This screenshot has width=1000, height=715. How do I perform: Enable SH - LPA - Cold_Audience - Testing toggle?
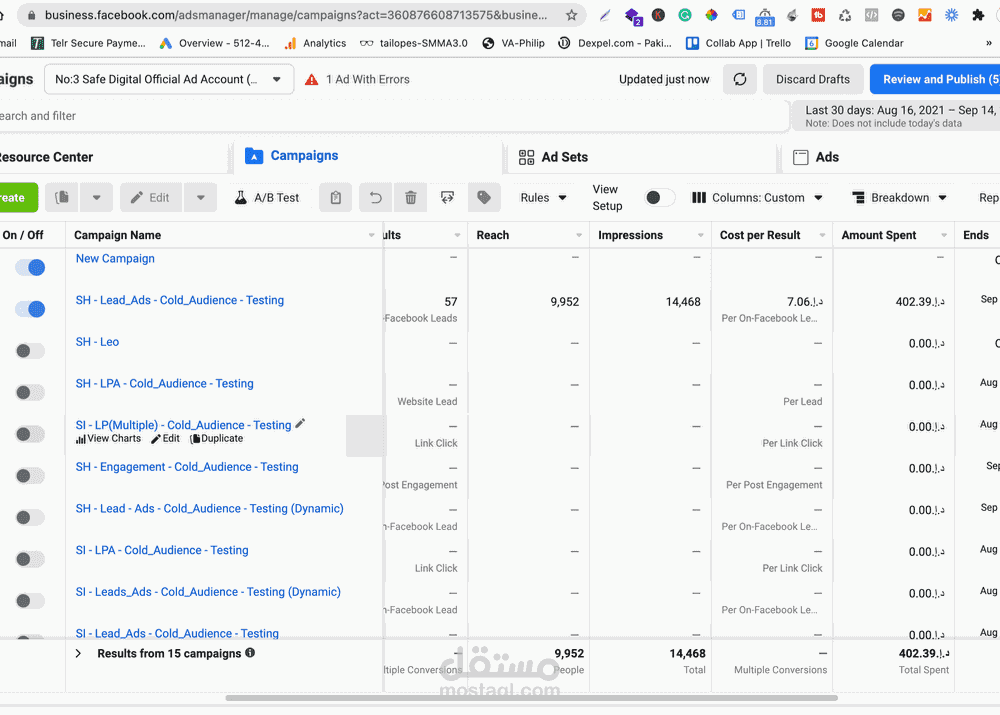30,392
